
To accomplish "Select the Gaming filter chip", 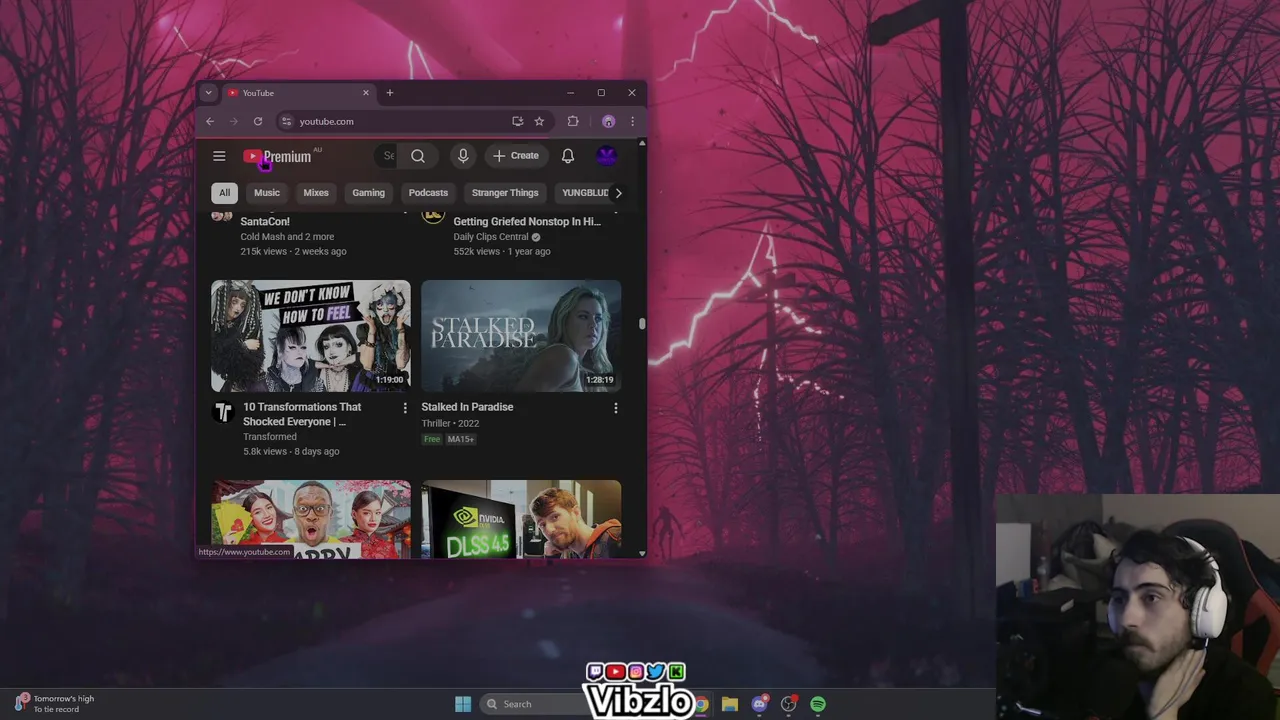I will tap(368, 193).
